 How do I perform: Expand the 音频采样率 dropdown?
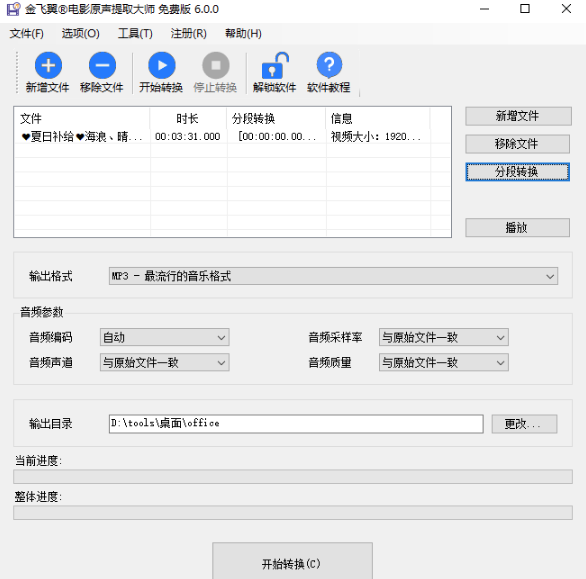pyautogui.click(x=444, y=338)
